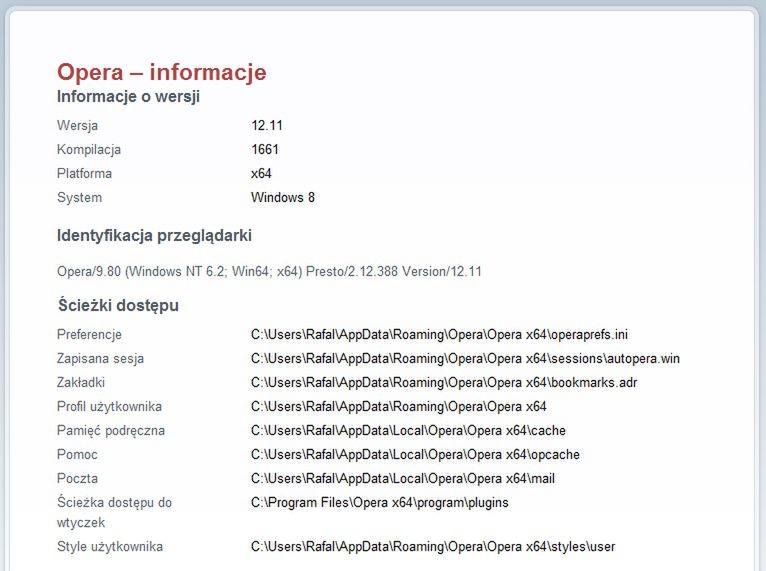766x571 pixels.
Task: Select the path ending in \cache
Action: (408, 430)
